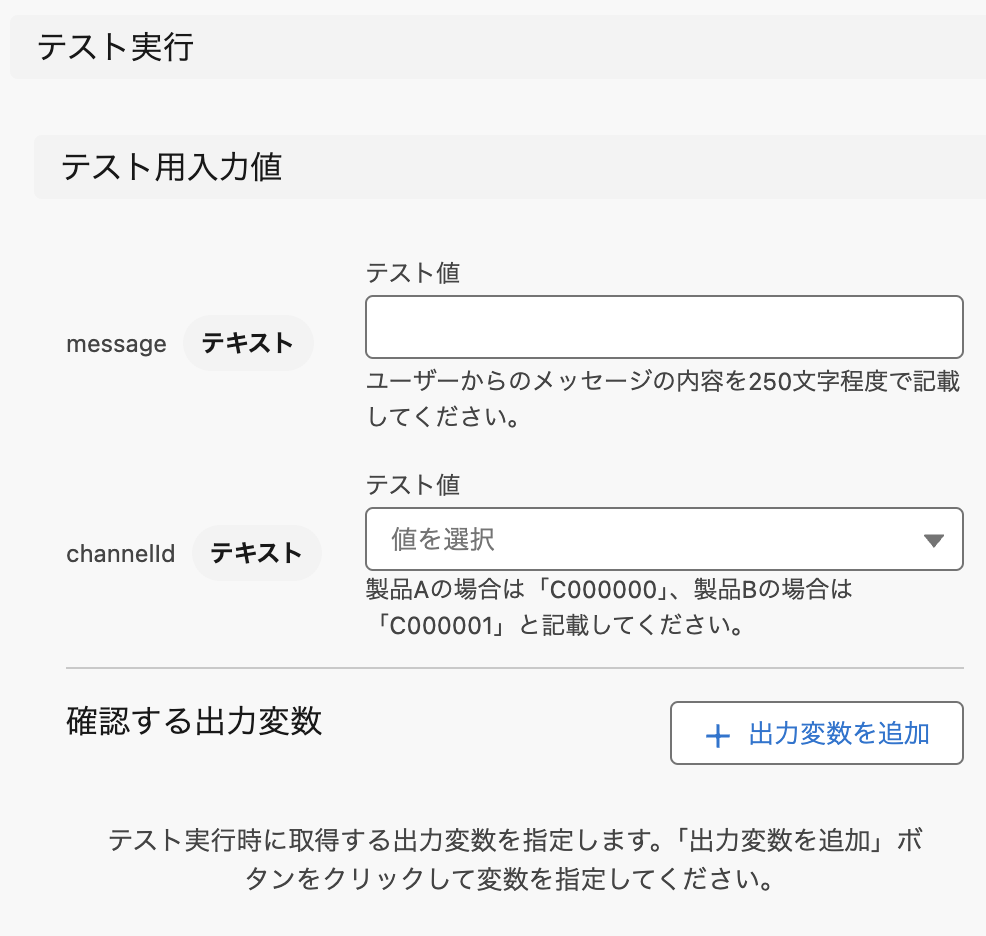Viewport: 986px width, 936px height.
Task: Click the plus icon beside 出力変数を追加
Action: (x=718, y=736)
